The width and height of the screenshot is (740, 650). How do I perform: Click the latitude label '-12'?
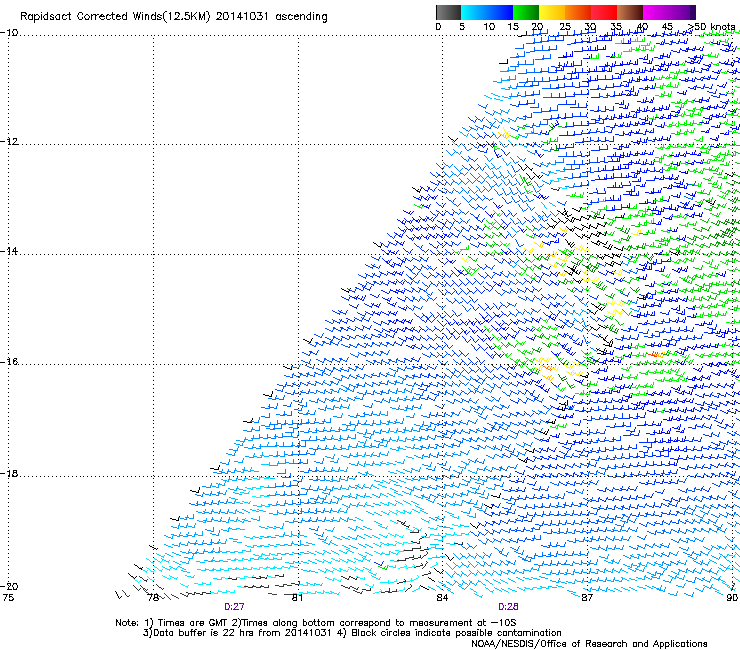9,142
